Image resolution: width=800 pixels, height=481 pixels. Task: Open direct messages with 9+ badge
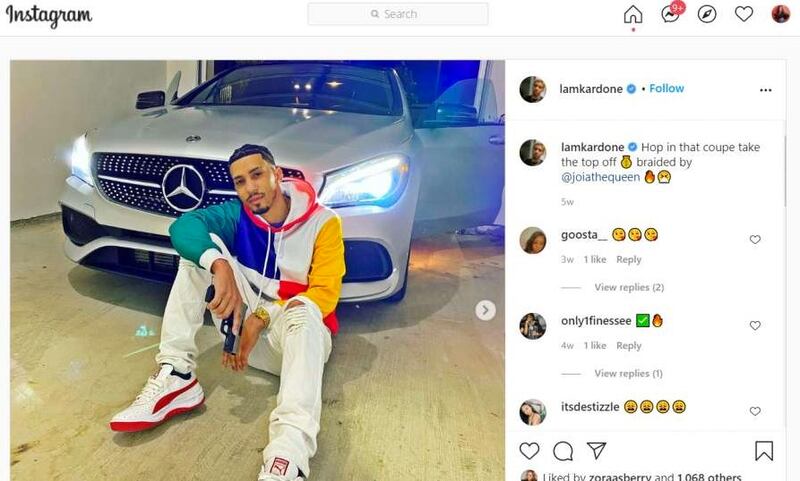(x=672, y=13)
